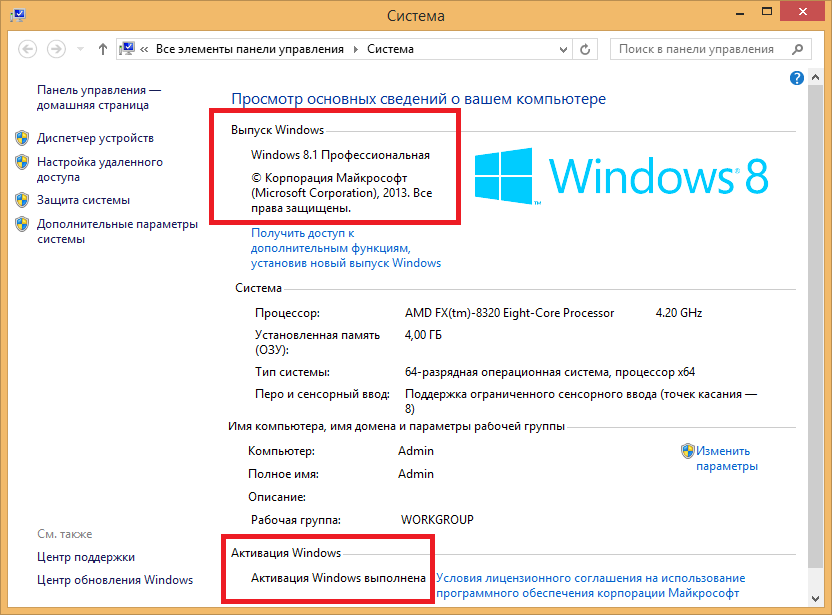Open 'Диспетчер устройств' link
Screen dimensions: 832x615
coord(95,138)
